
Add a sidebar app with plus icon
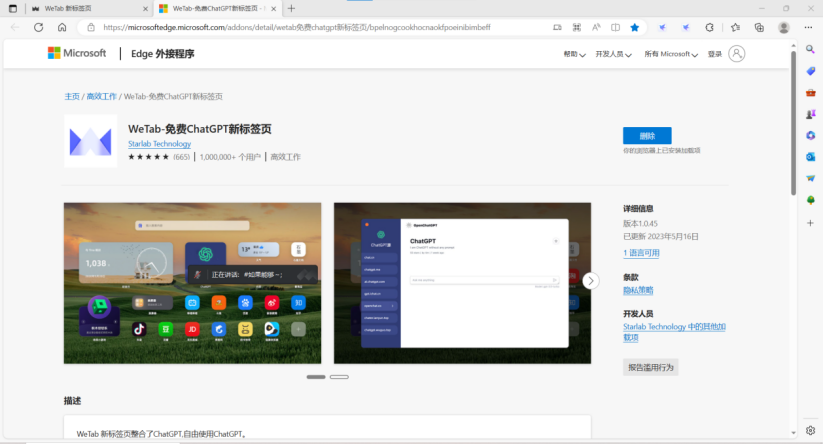tap(810, 223)
